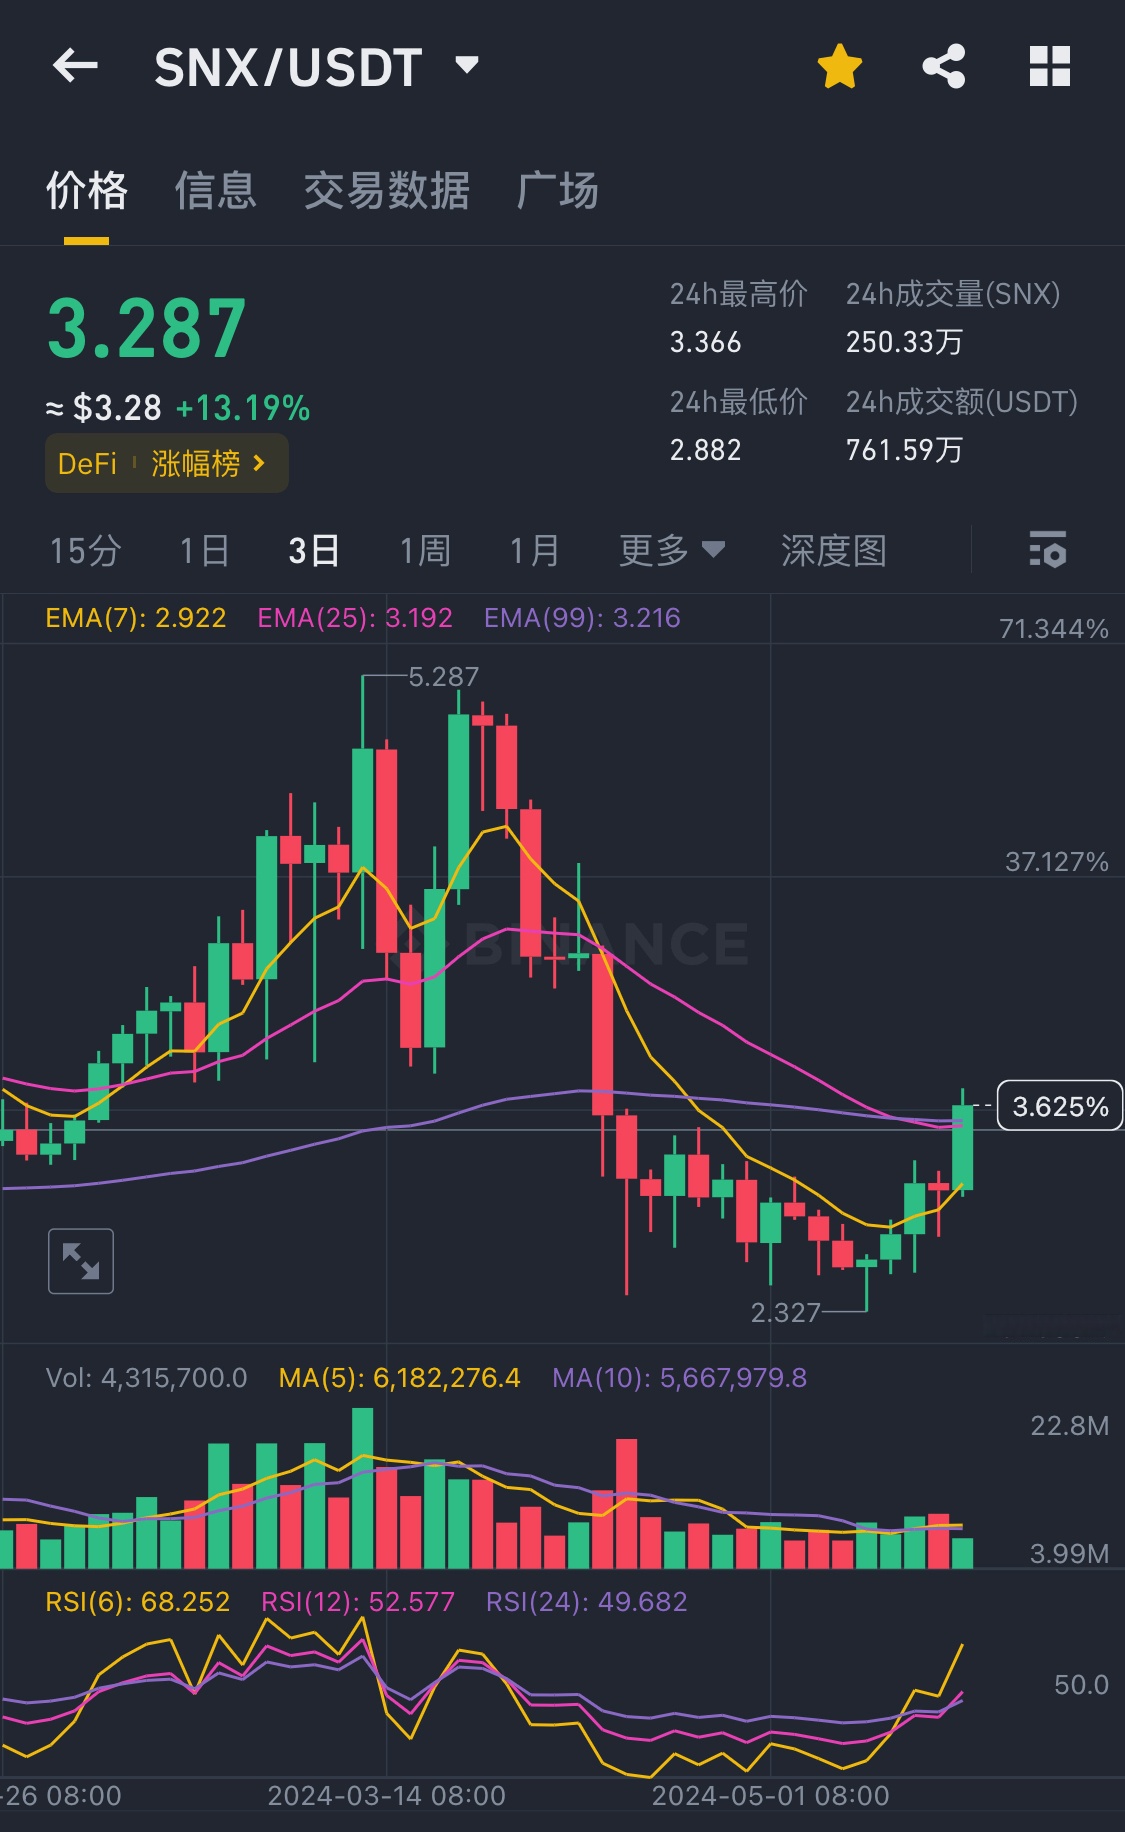
Task: Select the 1日 timeframe
Action: click(204, 550)
